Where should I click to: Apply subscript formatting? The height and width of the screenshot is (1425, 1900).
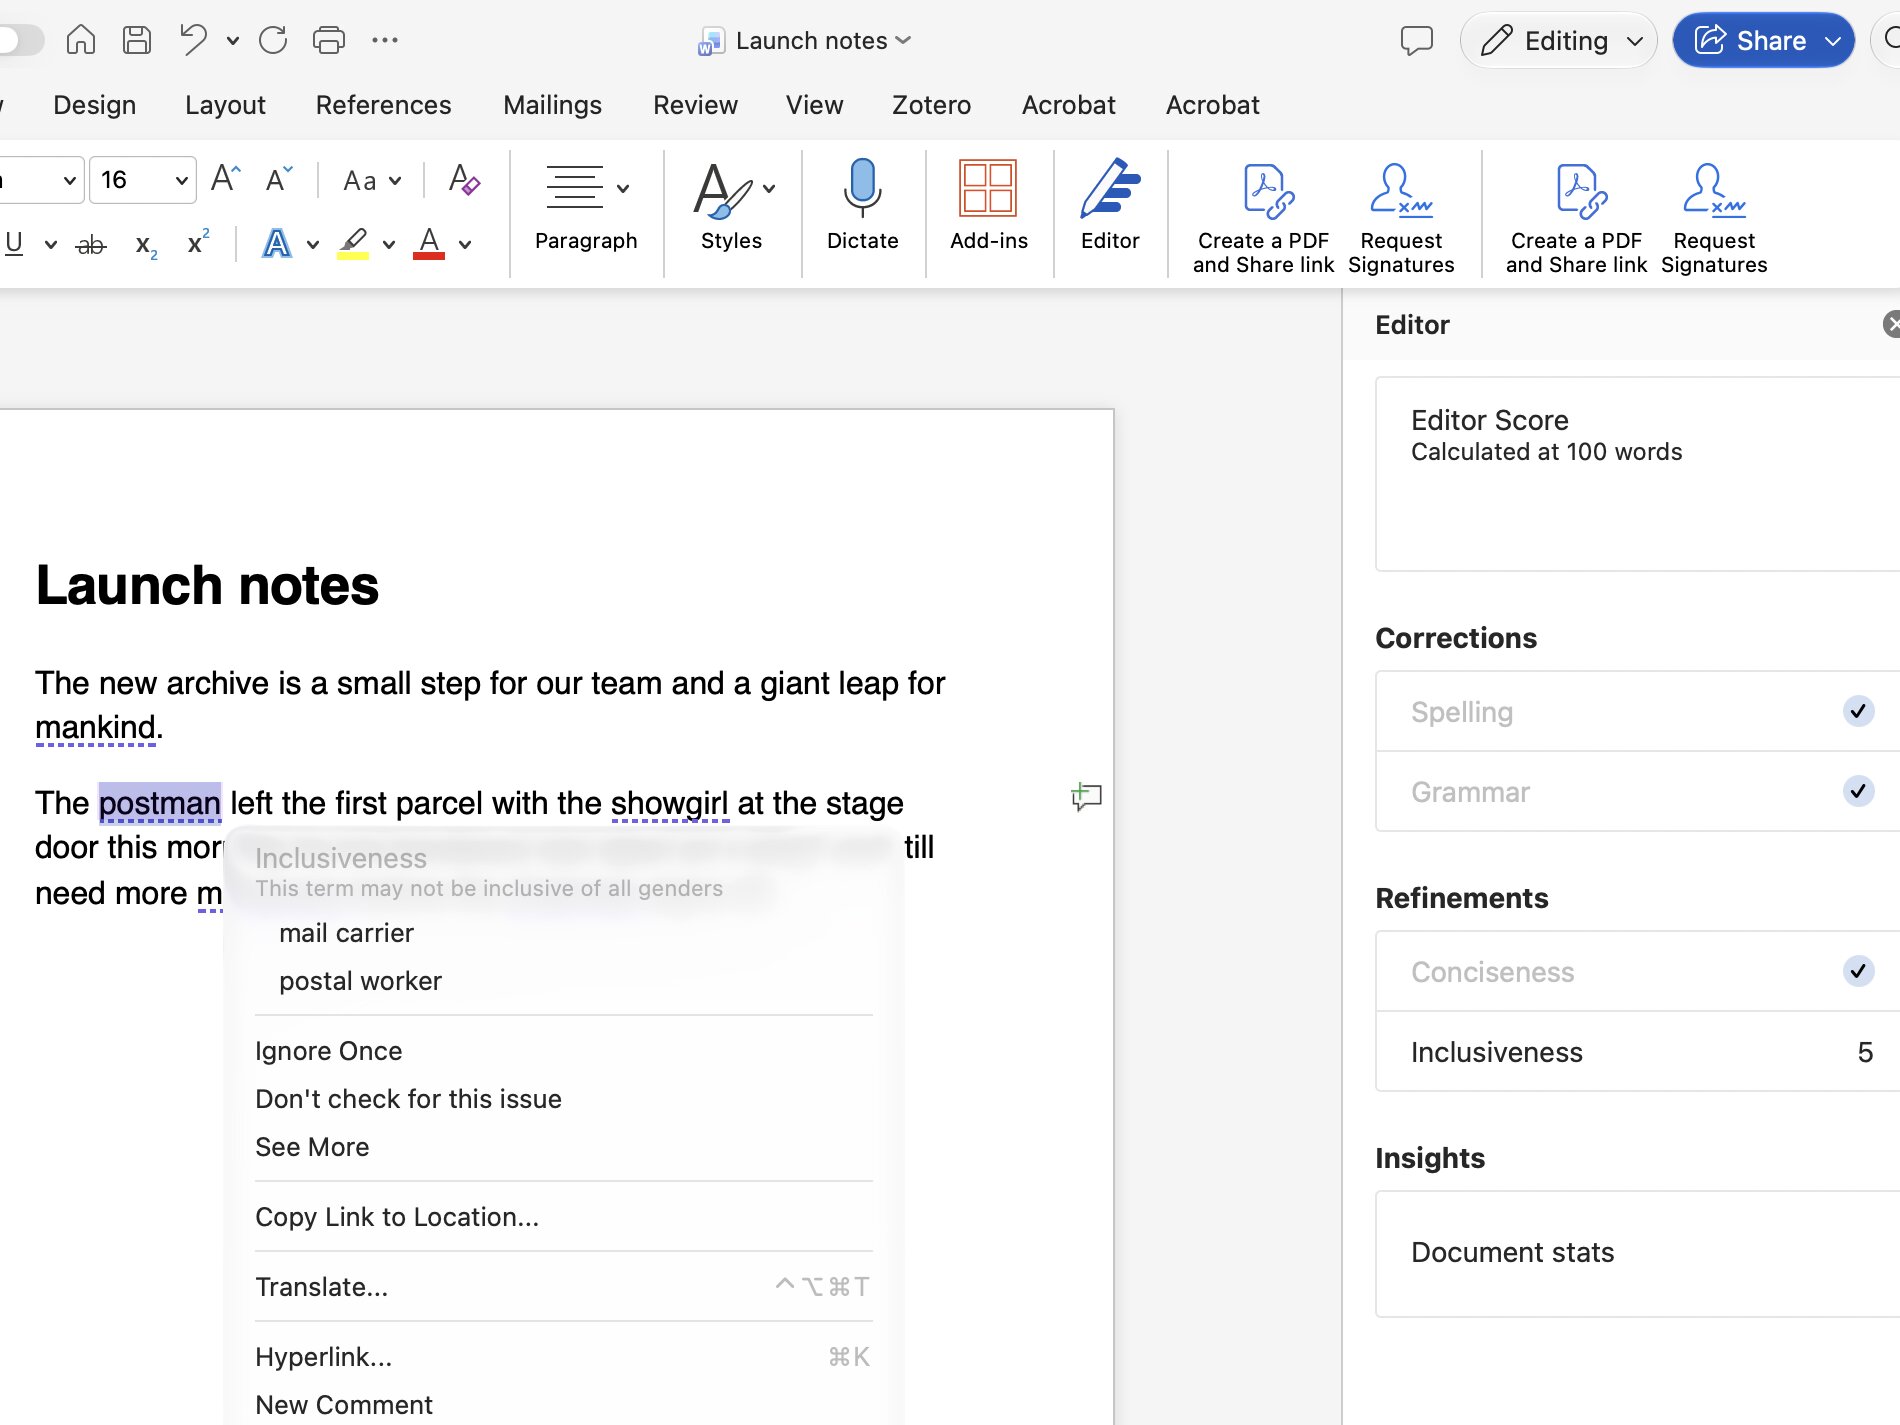pos(146,245)
